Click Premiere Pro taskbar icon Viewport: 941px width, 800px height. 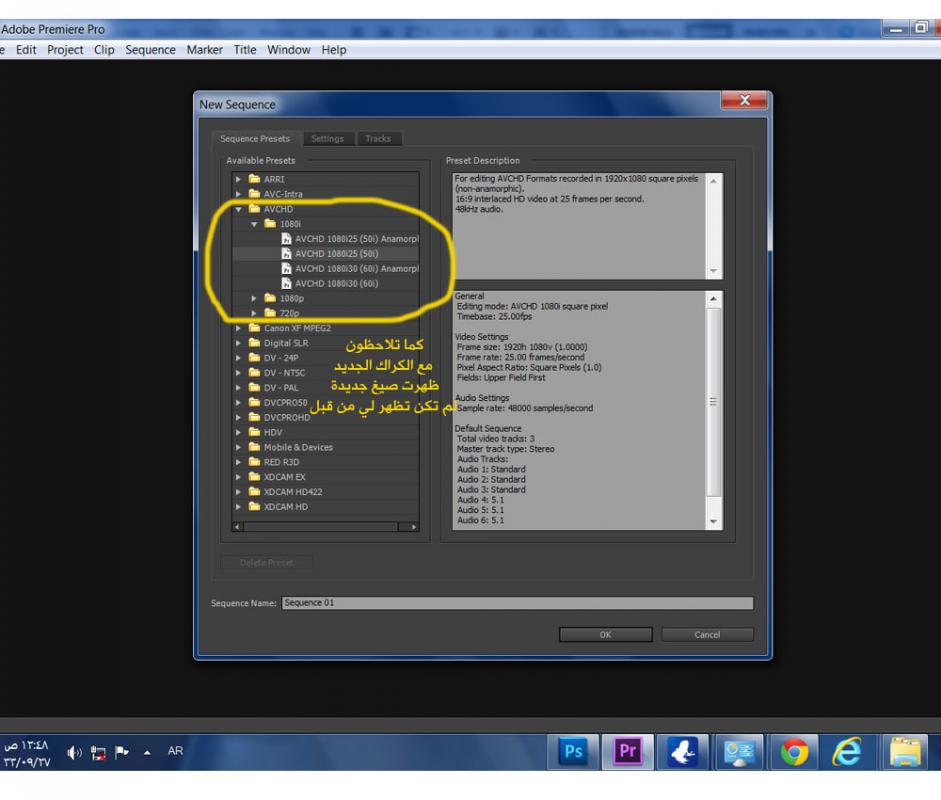(628, 751)
